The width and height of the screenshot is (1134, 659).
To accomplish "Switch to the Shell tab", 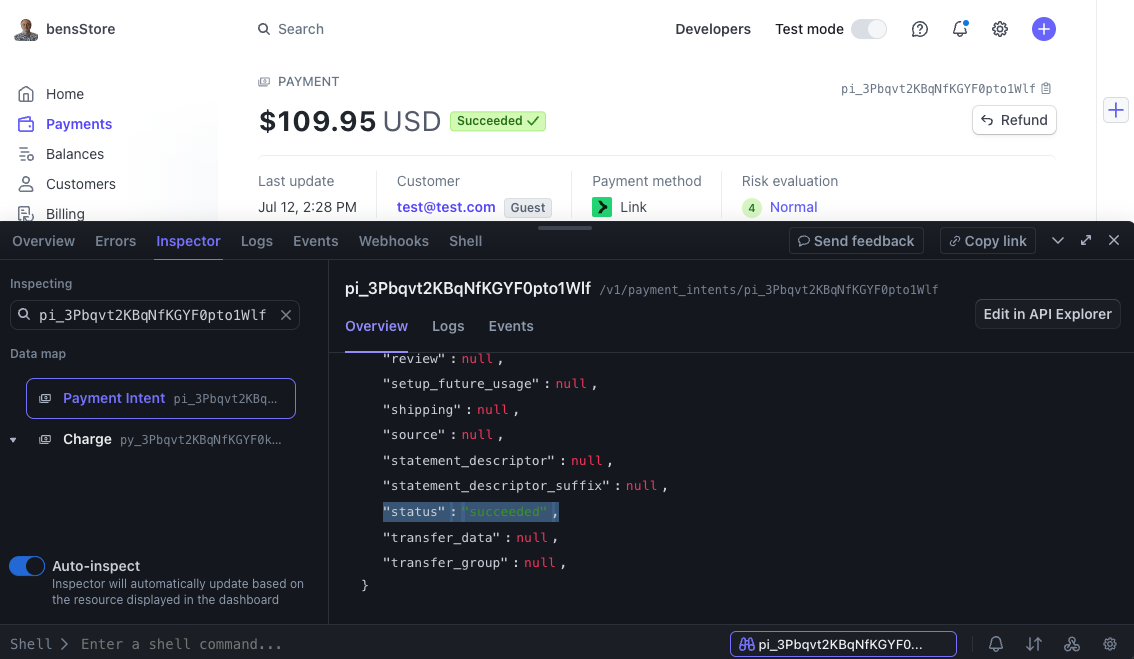I will (x=465, y=241).
